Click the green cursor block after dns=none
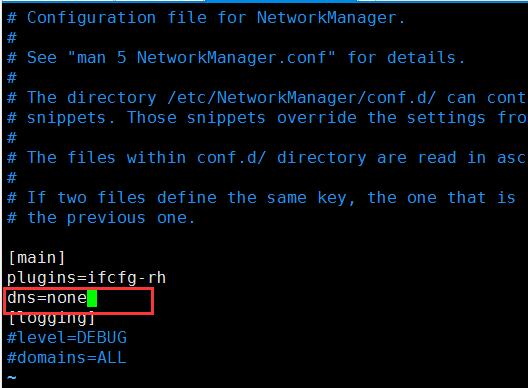Viewport: 528px width, 388px height. pyautogui.click(x=92, y=298)
